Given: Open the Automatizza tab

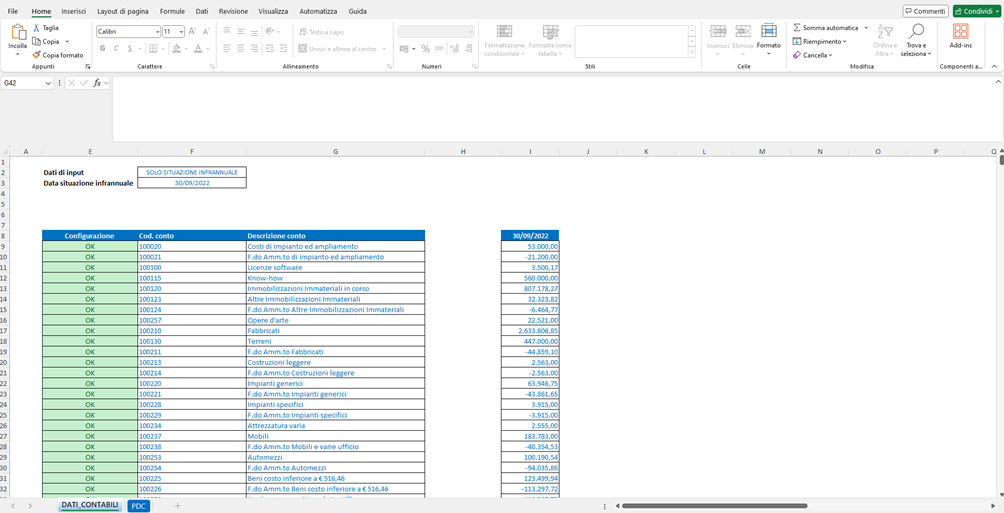Looking at the screenshot, I should pos(318,11).
